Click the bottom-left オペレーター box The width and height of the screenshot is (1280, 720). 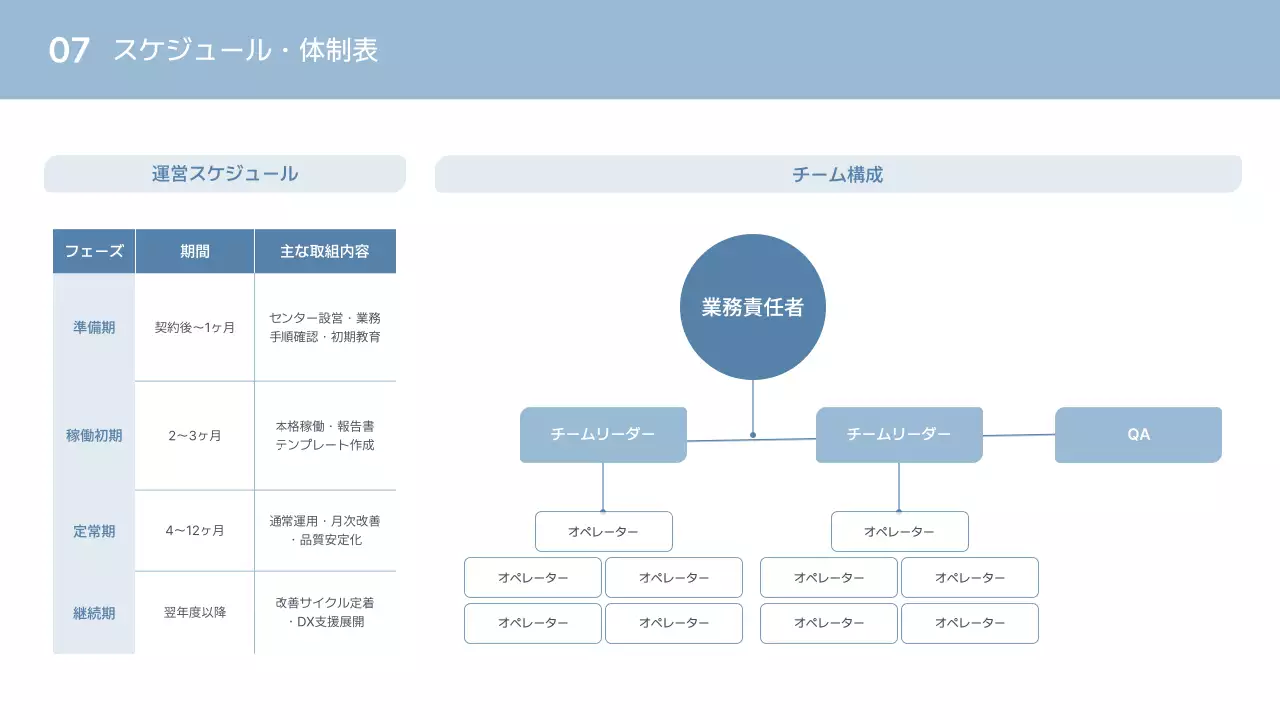coord(532,623)
